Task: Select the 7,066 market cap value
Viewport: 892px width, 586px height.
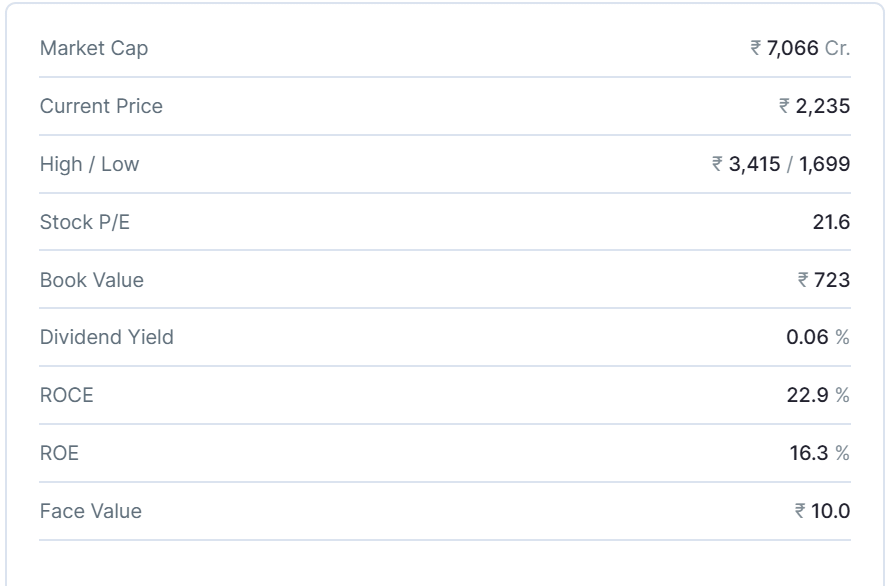Action: point(793,48)
